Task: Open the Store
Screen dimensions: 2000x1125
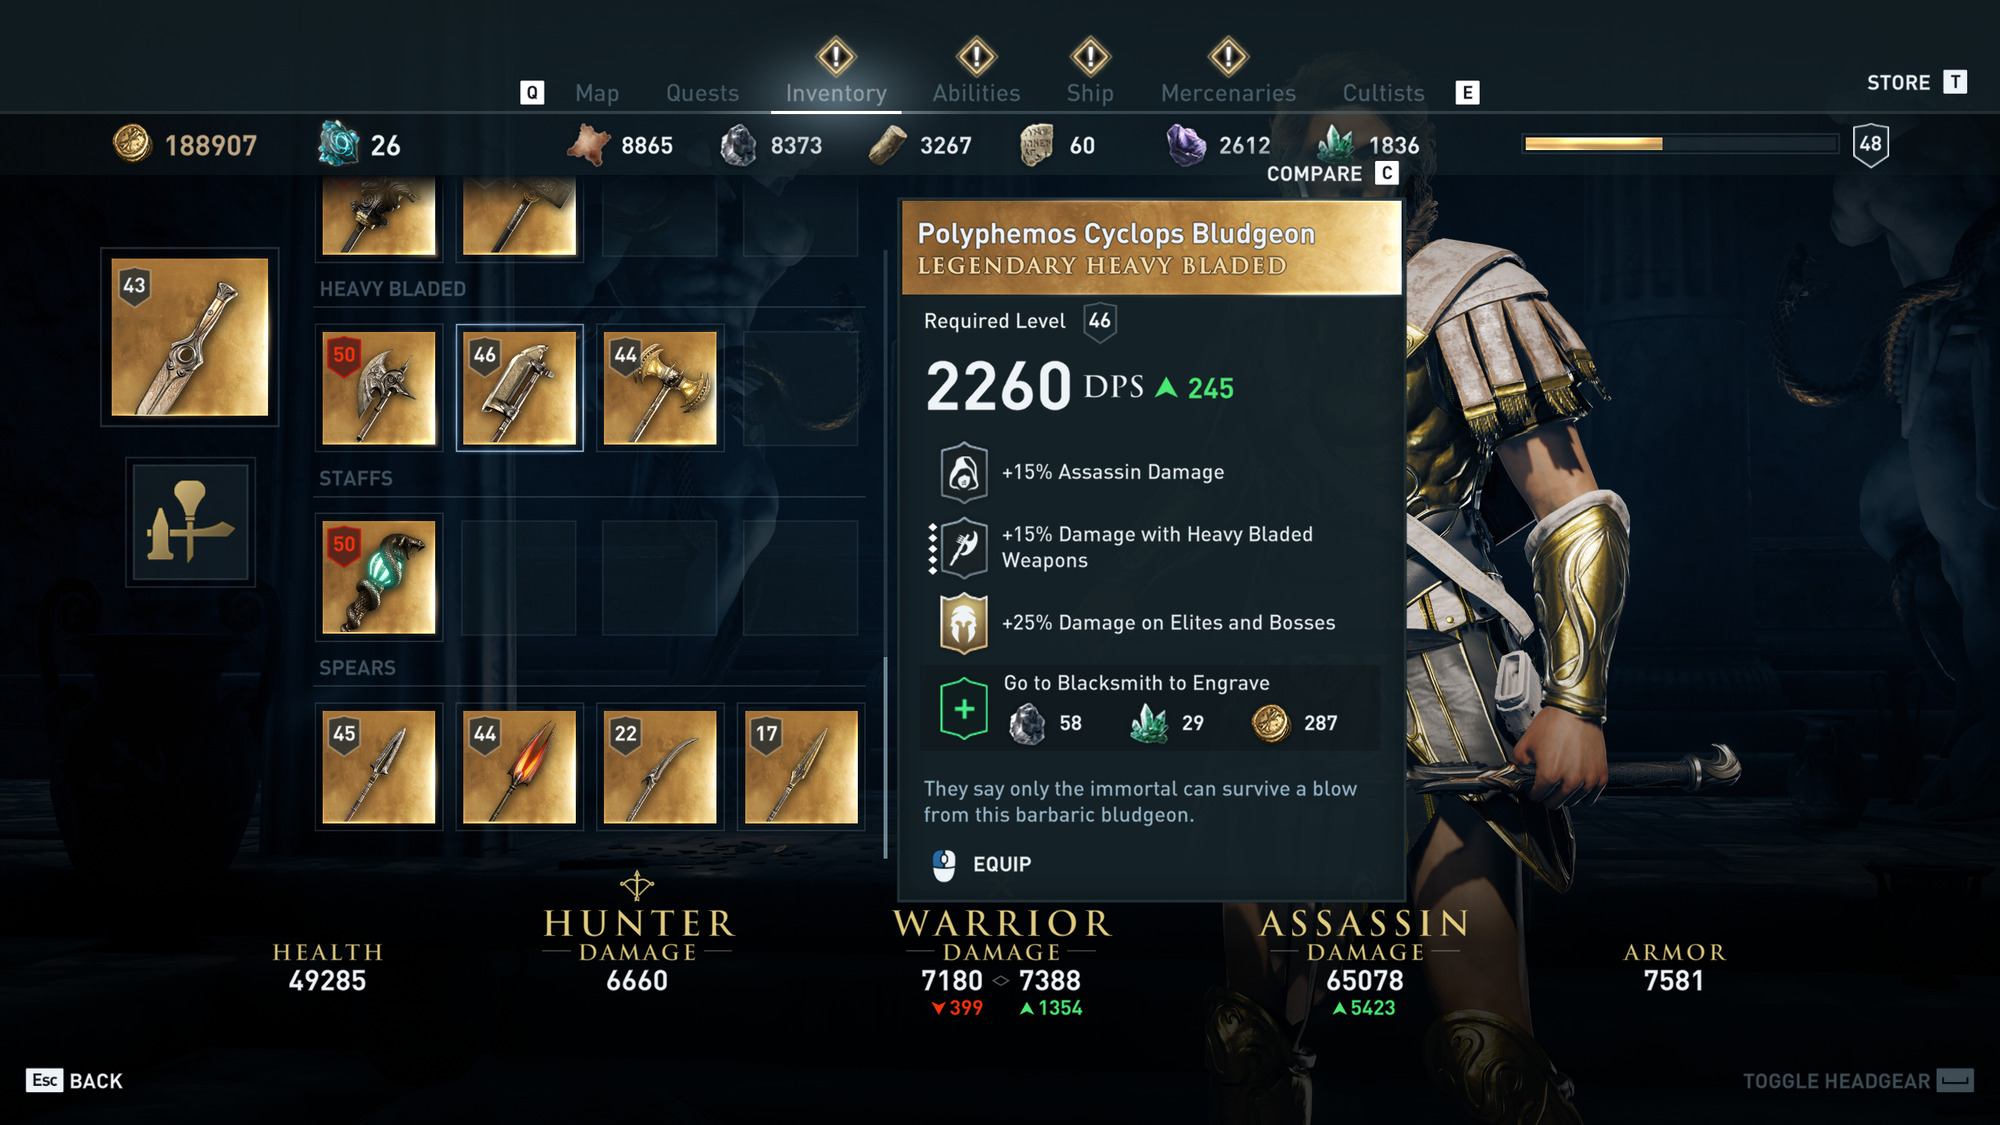Action: 1916,82
